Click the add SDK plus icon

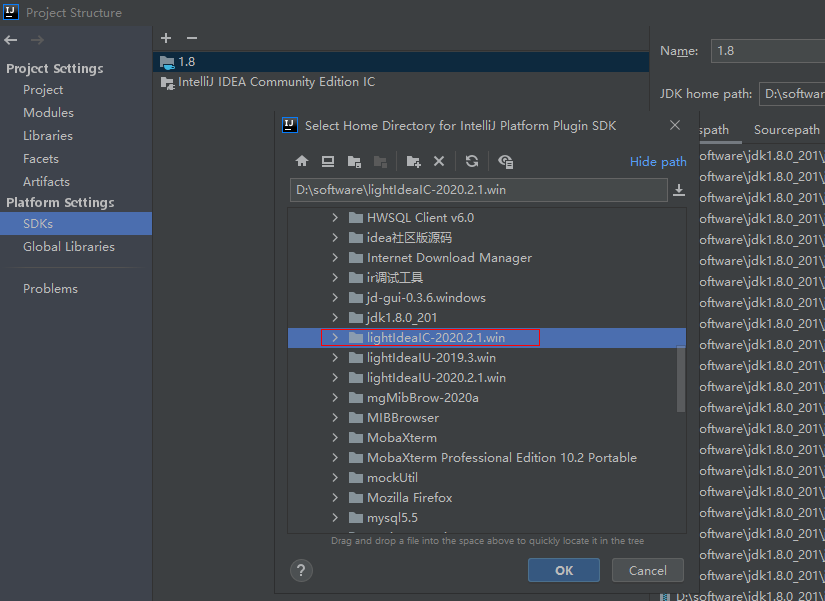166,38
